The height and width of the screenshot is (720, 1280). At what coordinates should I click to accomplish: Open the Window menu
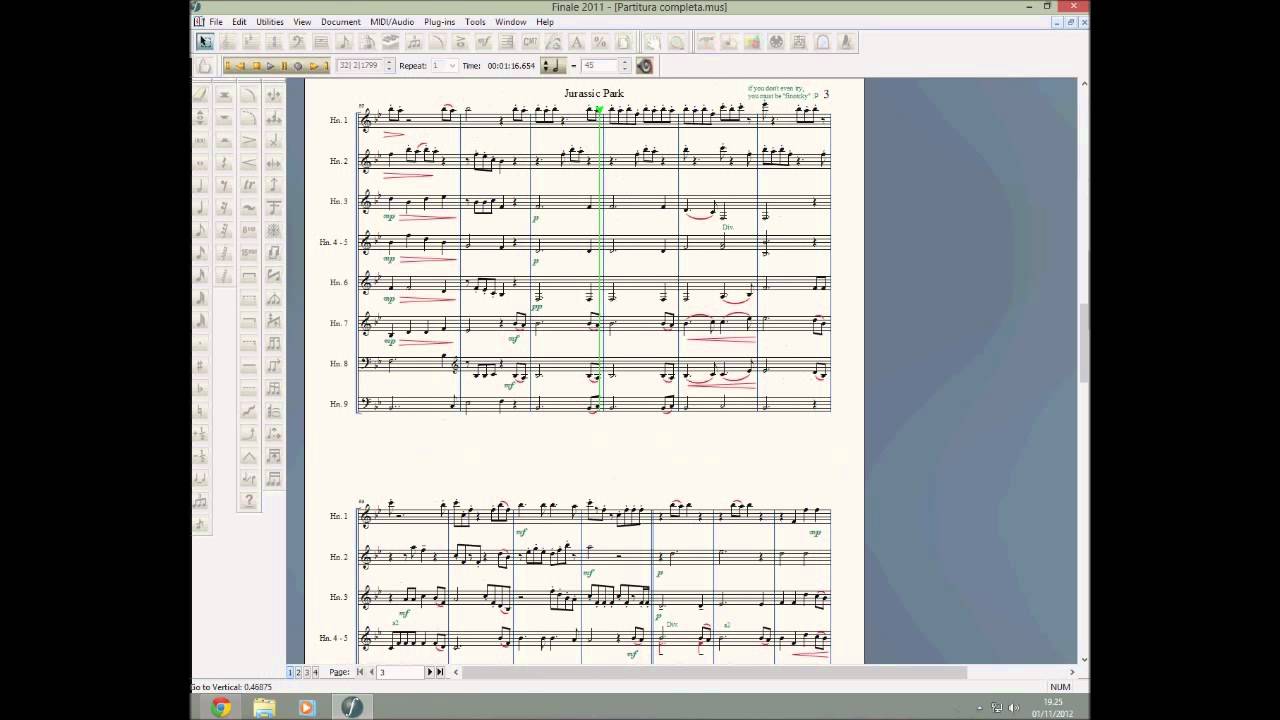click(x=510, y=22)
